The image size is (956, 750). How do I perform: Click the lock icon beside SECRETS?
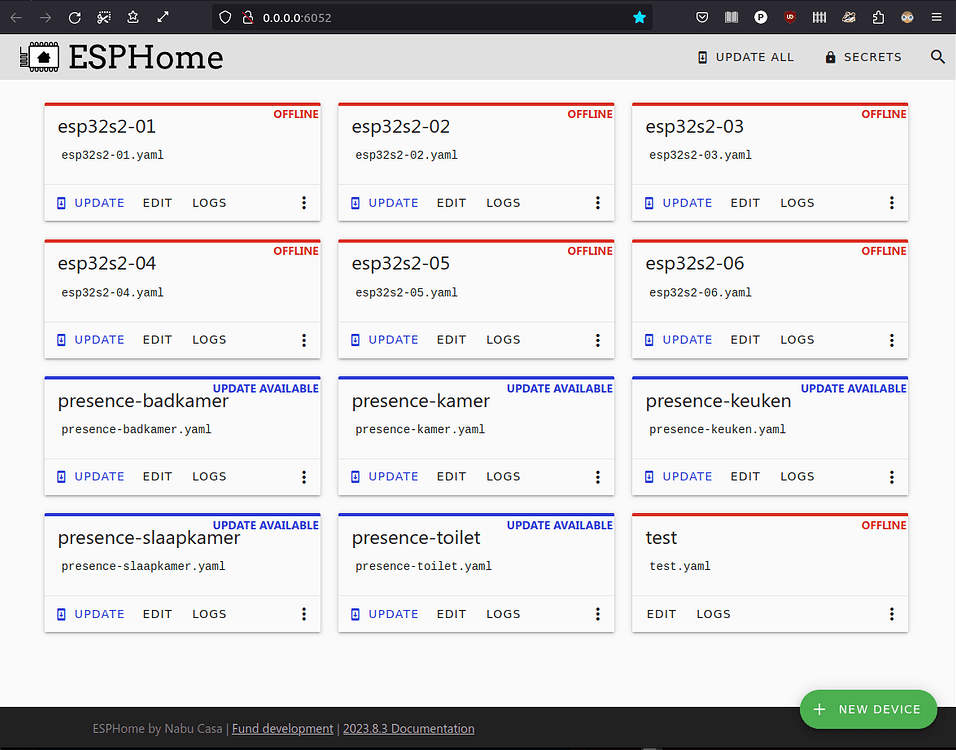832,57
